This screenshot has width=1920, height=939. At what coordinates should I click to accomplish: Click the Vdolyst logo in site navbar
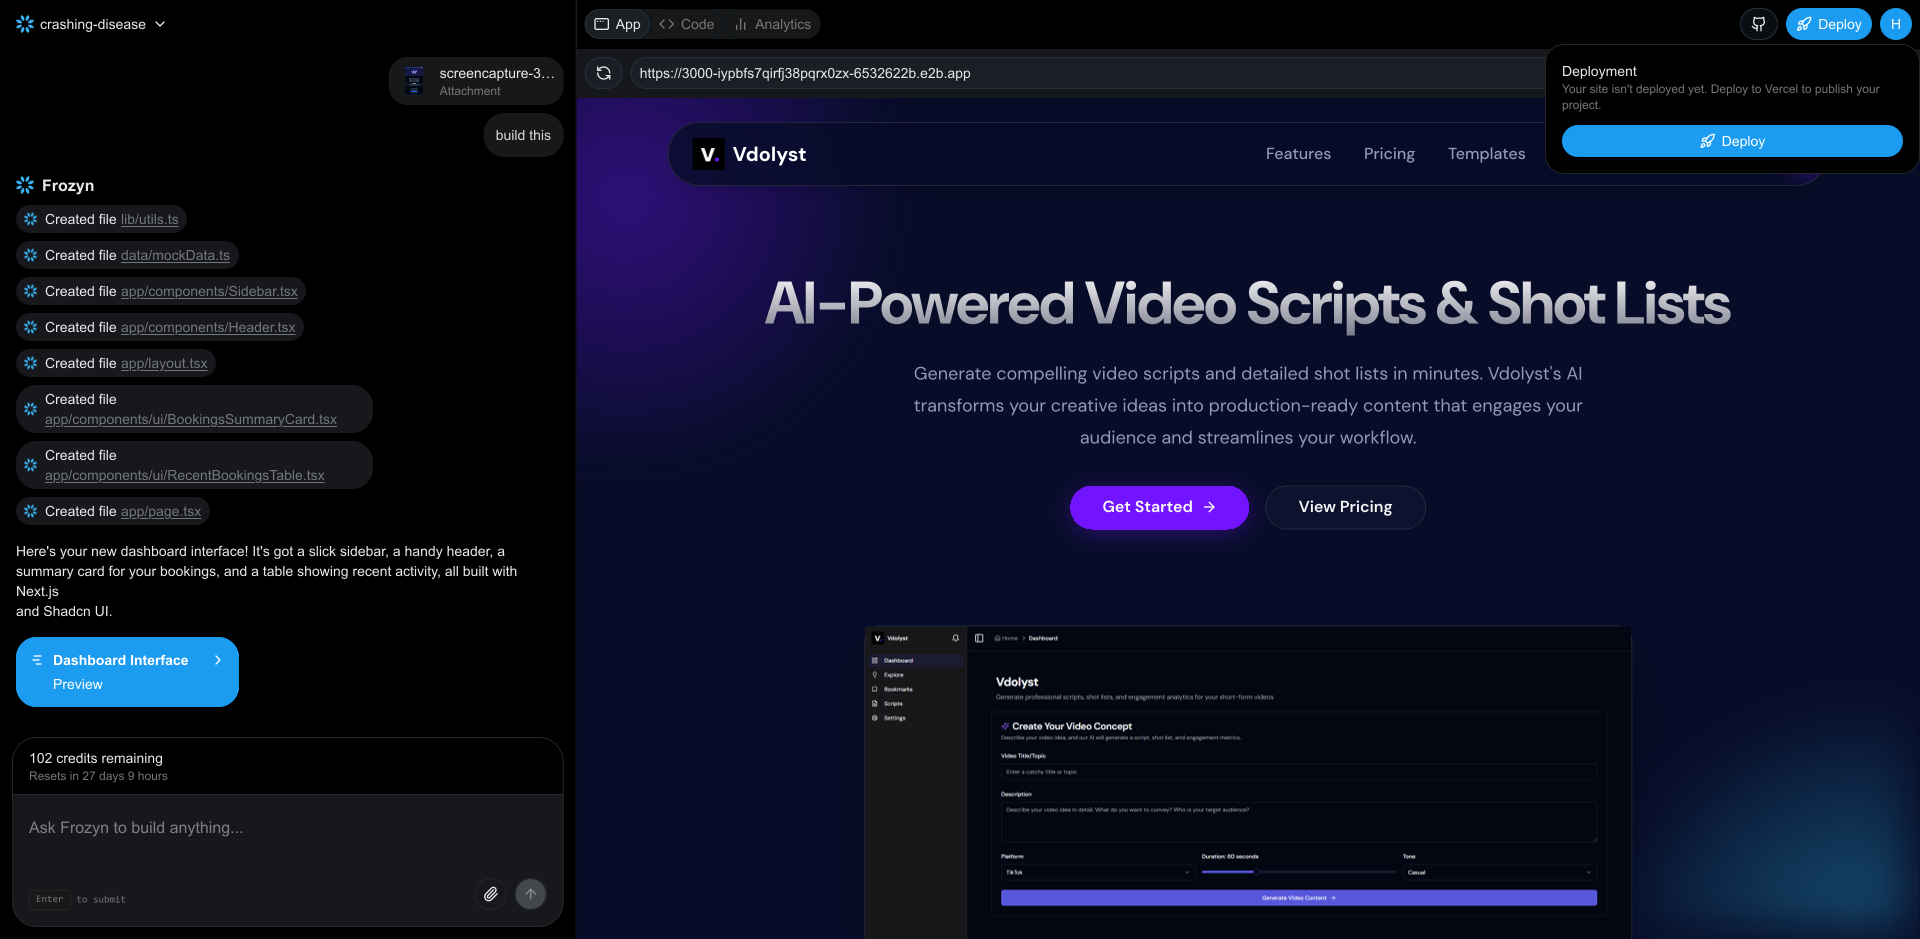pos(749,154)
